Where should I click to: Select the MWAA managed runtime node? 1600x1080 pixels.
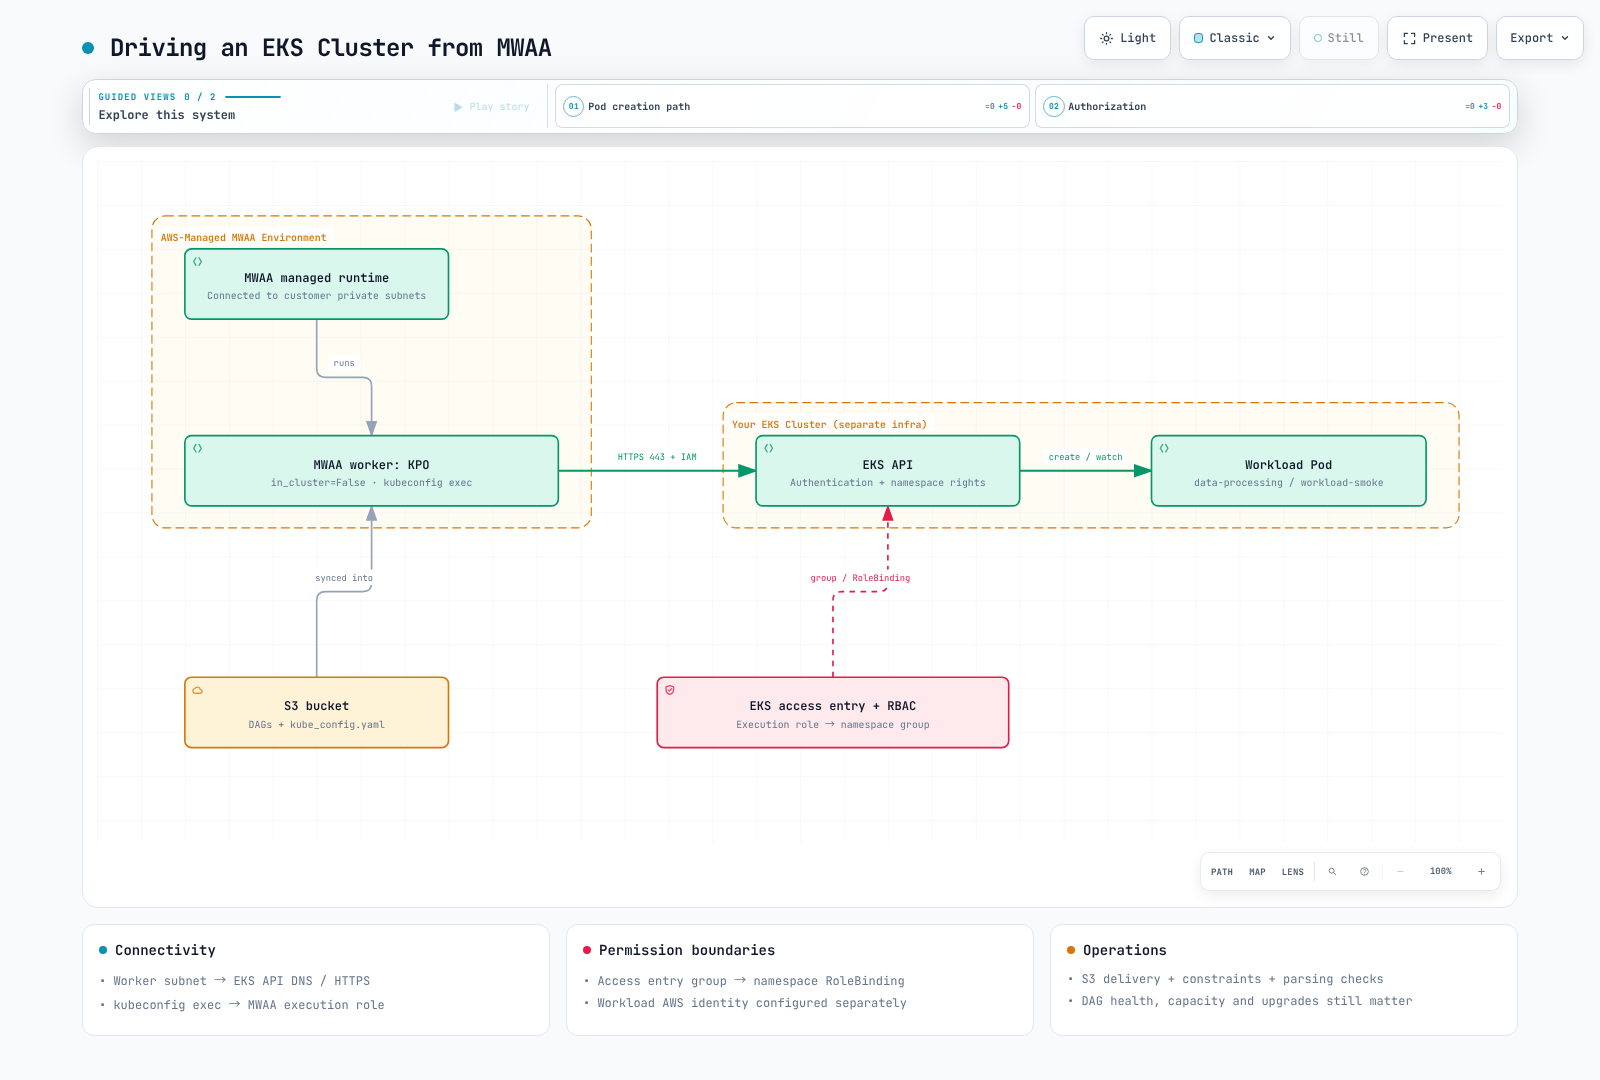317,284
